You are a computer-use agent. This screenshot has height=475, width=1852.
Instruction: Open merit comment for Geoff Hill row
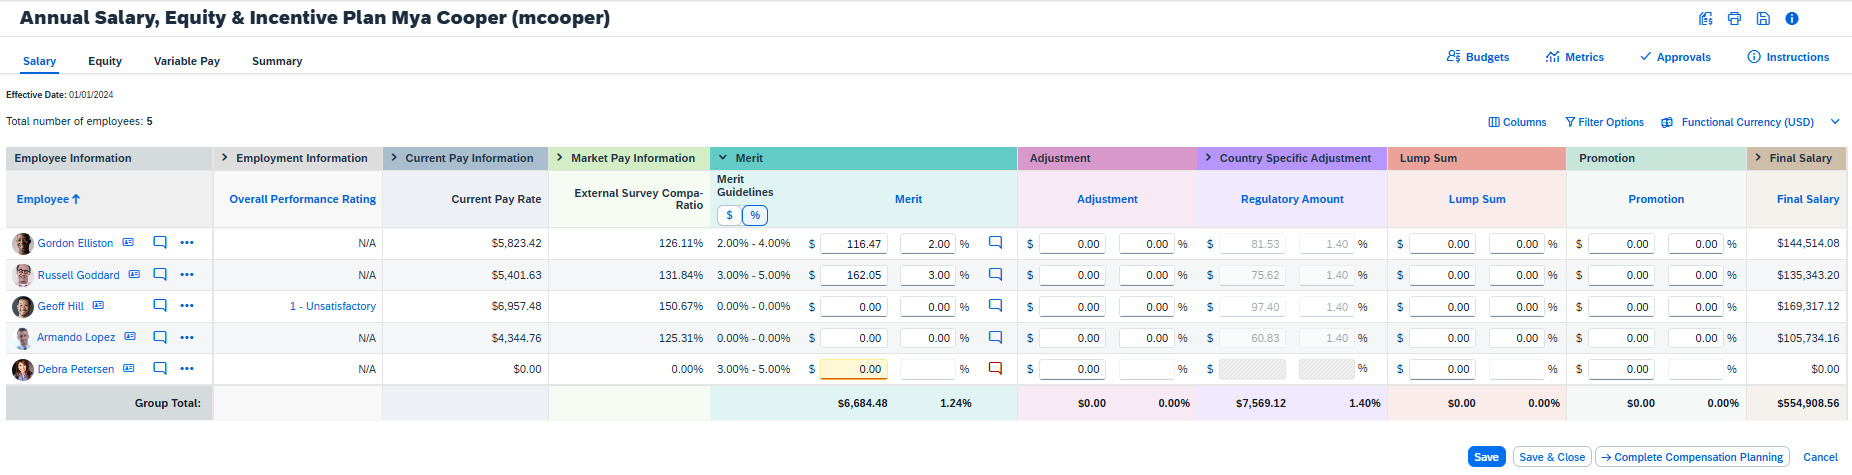[995, 306]
